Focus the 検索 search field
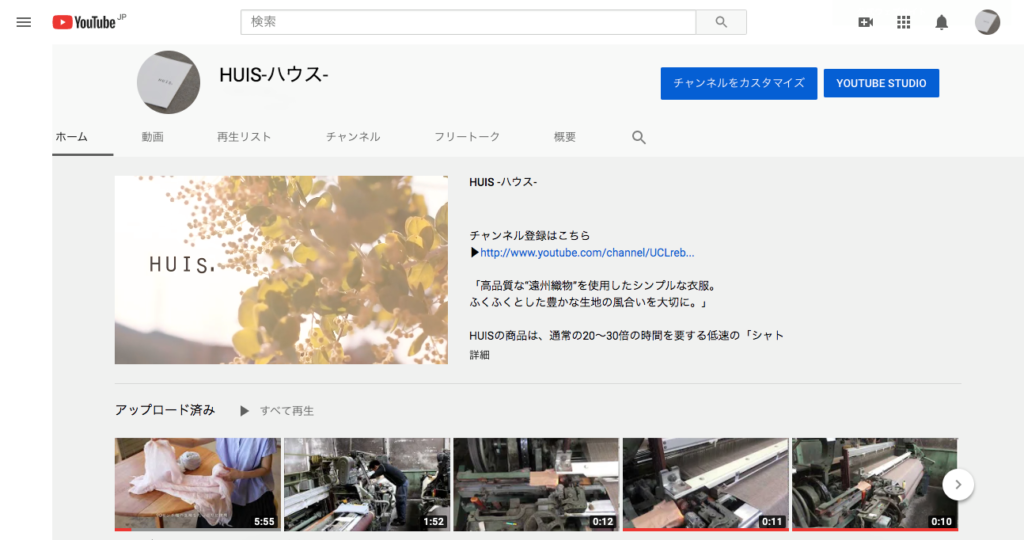1024x540 pixels. point(468,22)
